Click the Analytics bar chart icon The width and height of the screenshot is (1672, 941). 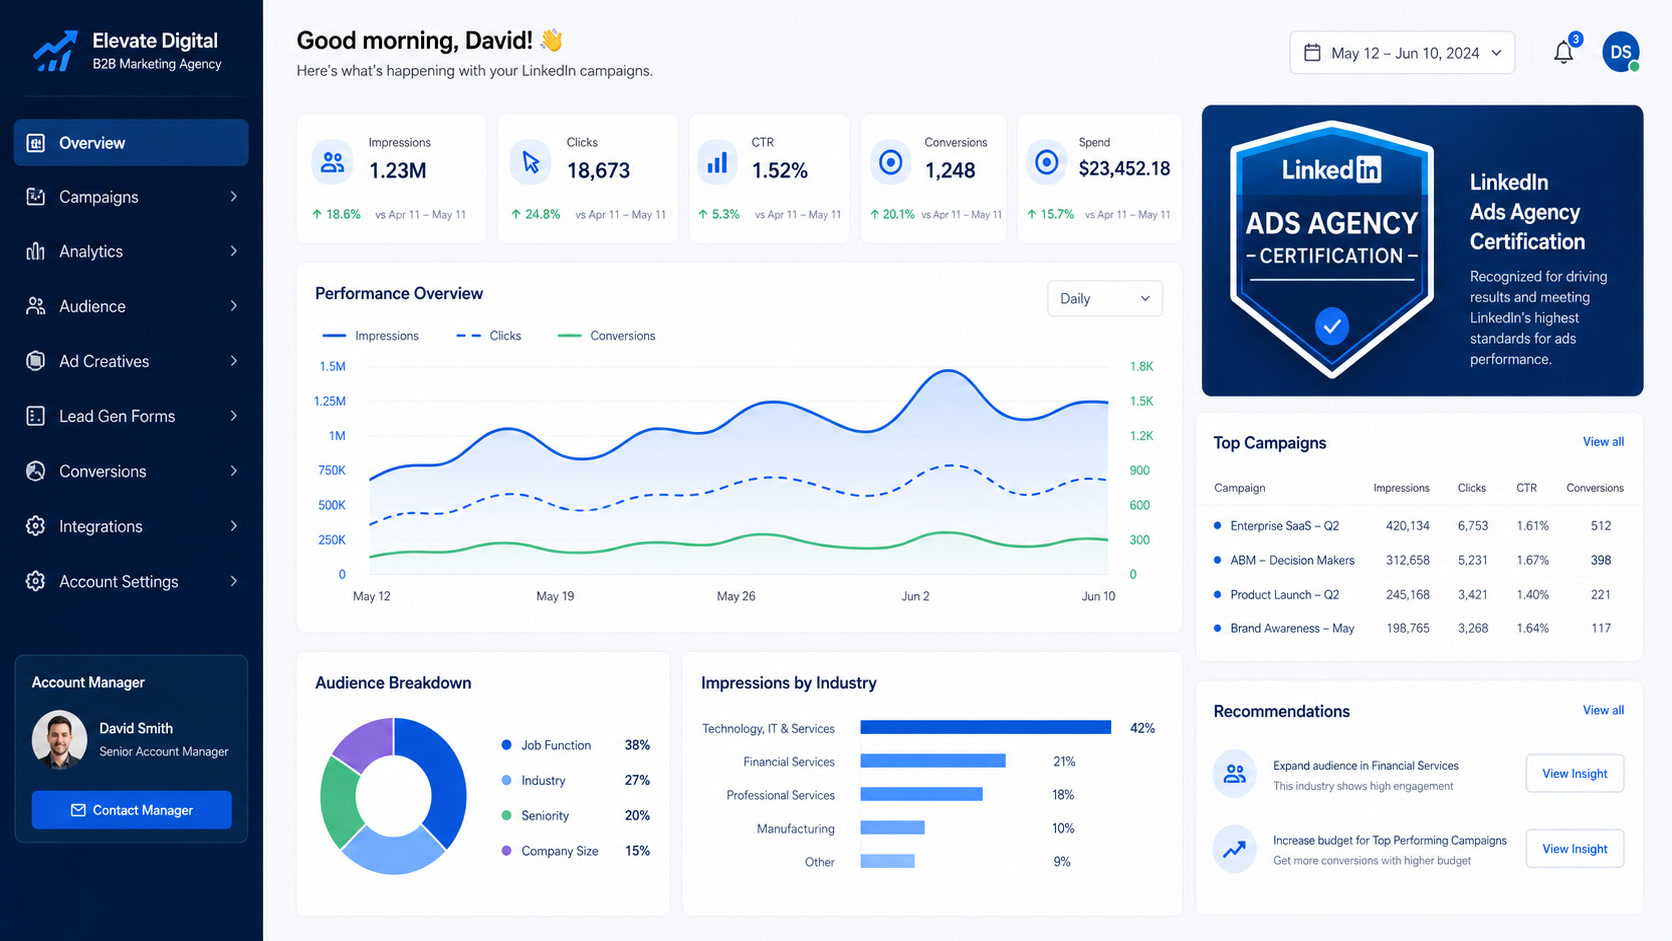point(36,251)
